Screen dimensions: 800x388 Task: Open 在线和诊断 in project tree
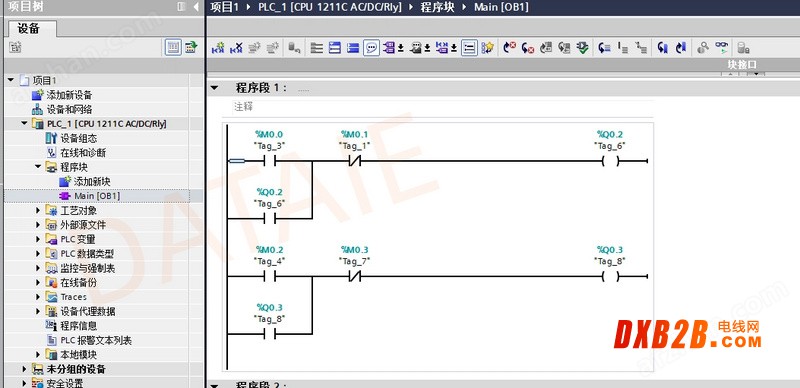(83, 153)
